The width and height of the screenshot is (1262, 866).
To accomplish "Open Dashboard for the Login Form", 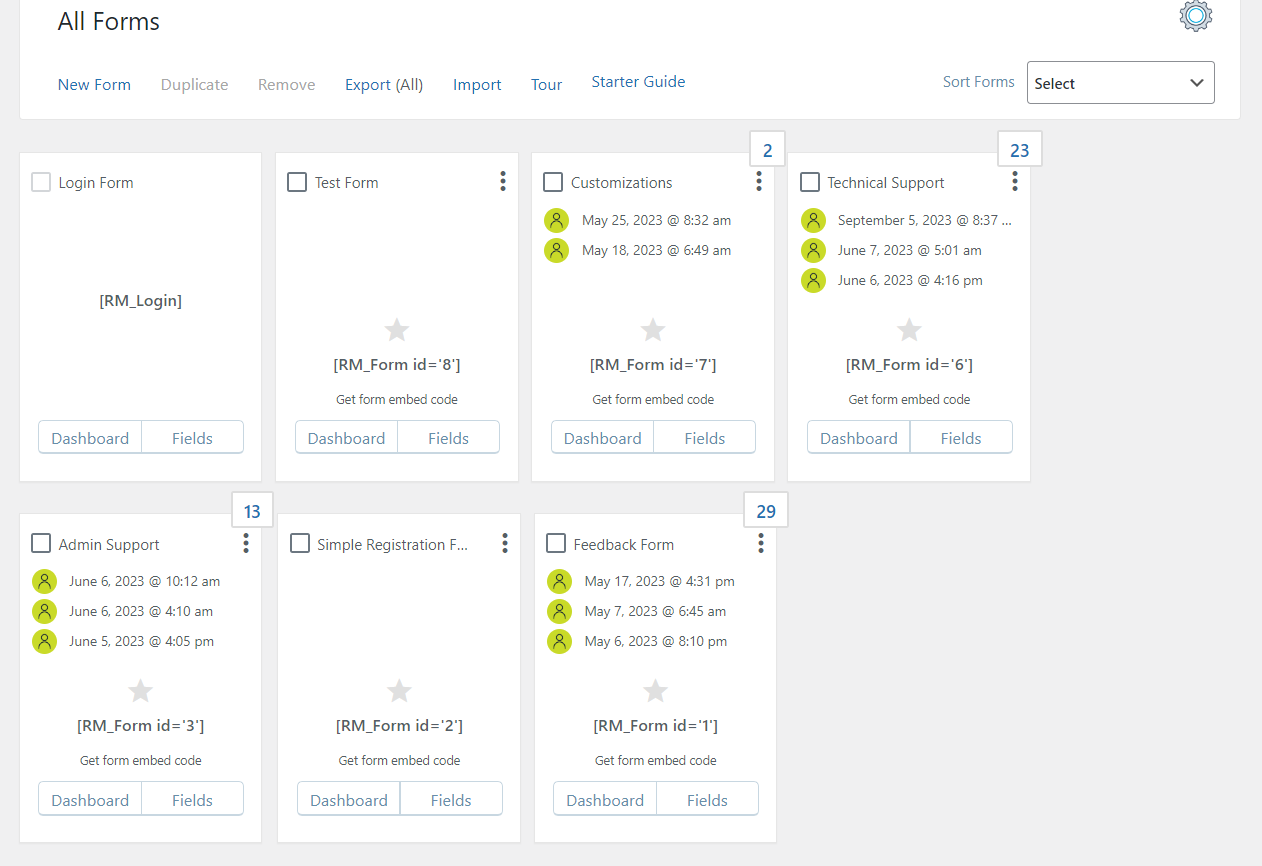I will click(x=90, y=438).
